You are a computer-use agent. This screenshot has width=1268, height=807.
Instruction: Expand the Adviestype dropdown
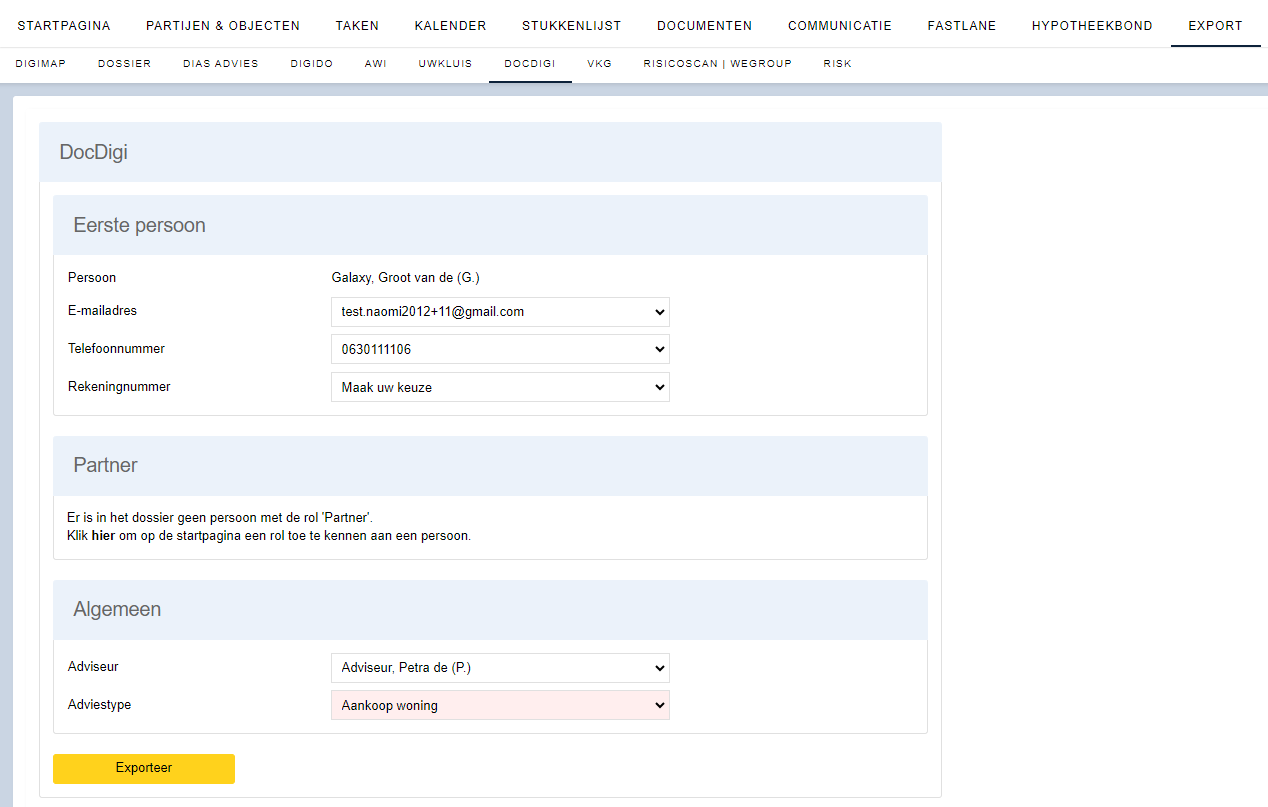[500, 705]
